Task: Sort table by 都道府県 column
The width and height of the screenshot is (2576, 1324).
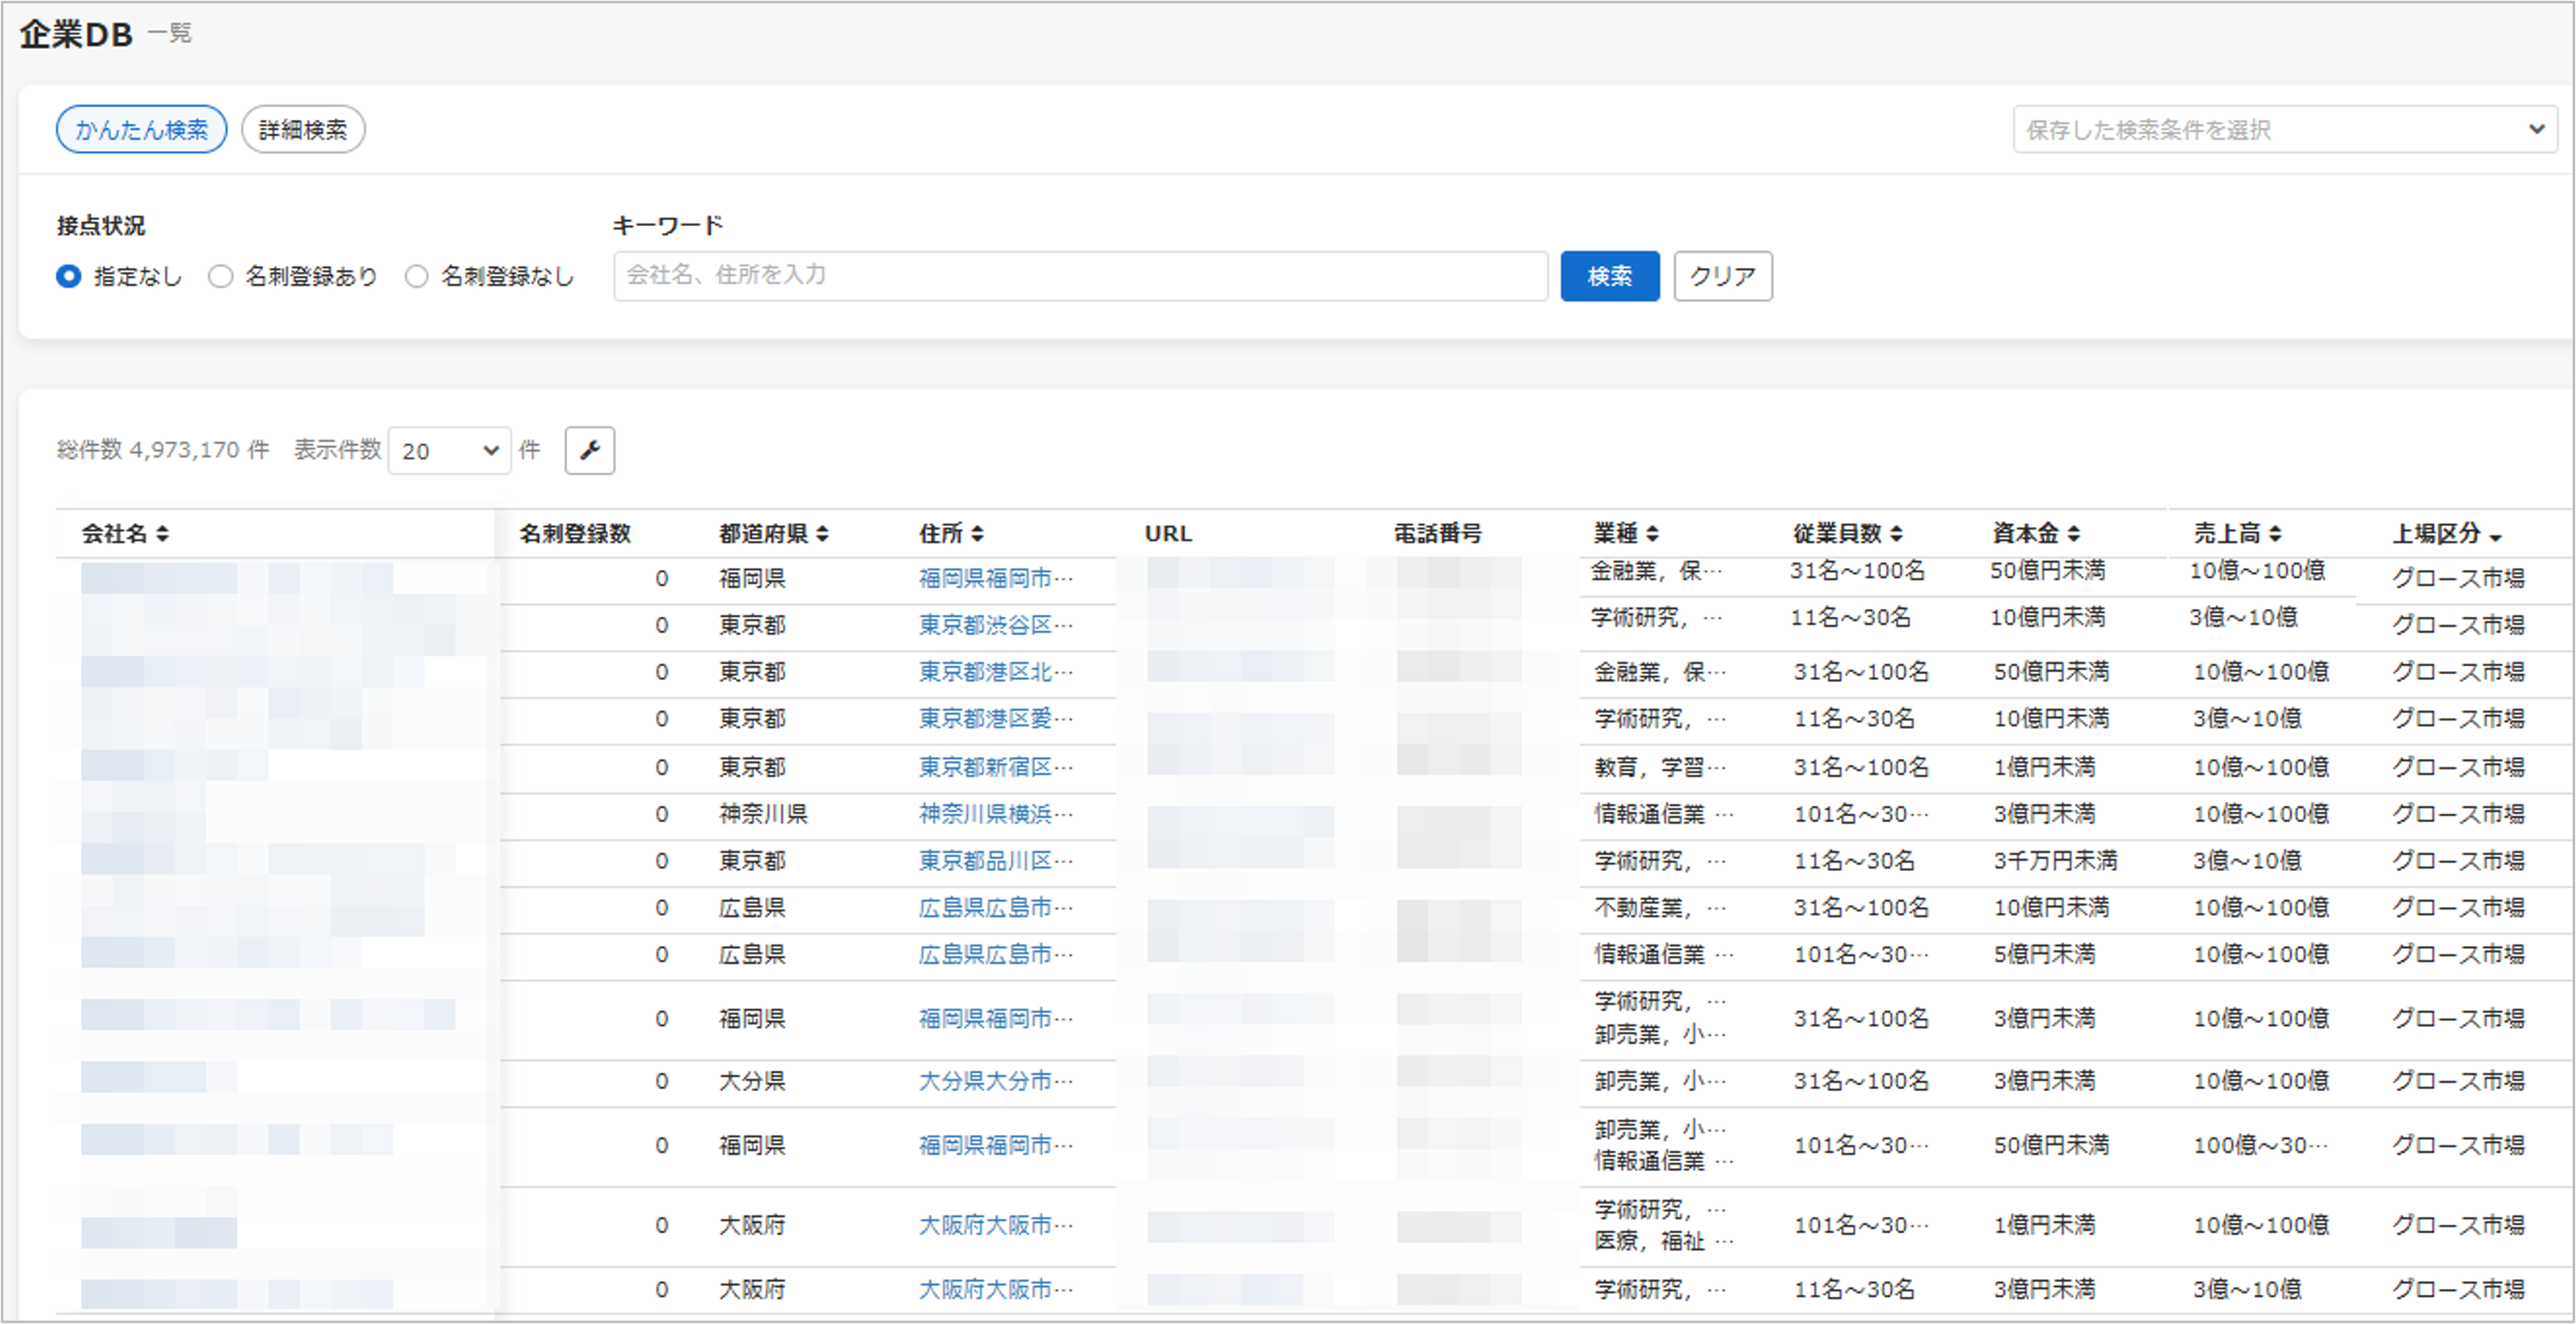Action: 821,534
